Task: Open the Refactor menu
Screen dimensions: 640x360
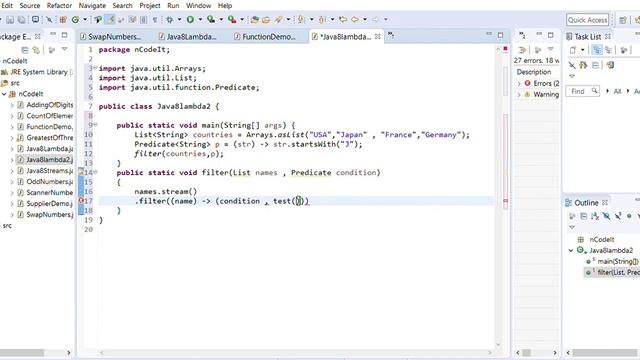Action: click(60, 6)
